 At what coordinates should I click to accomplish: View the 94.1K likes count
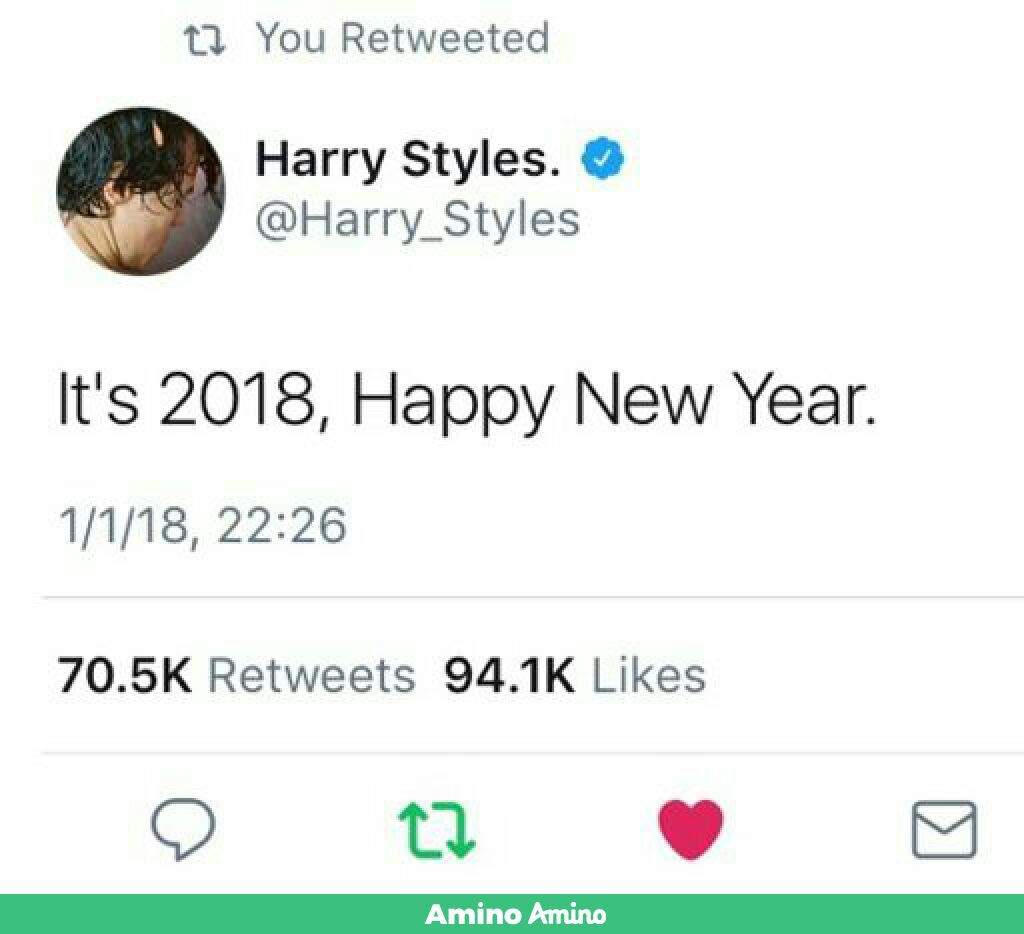509,675
